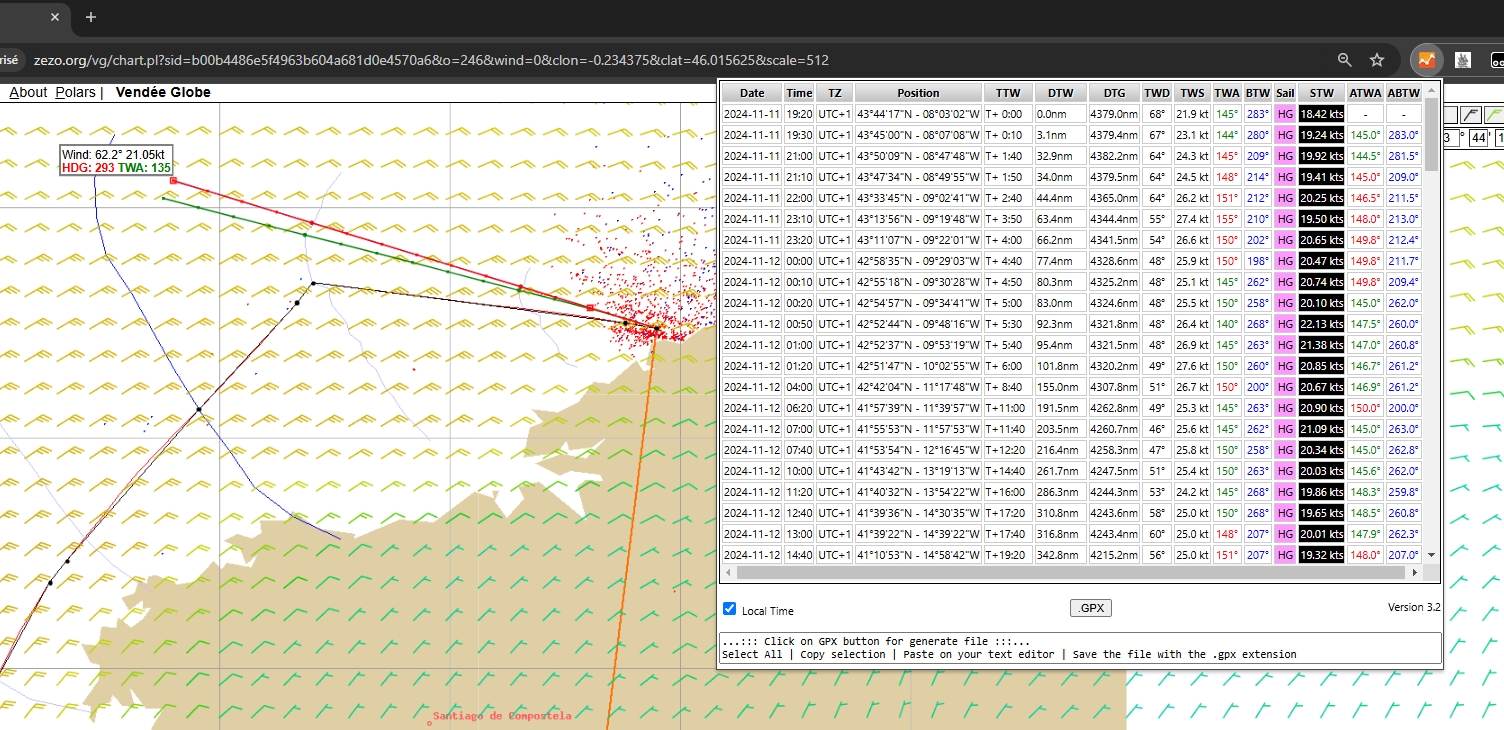The width and height of the screenshot is (1504, 730).
Task: Select the green wind barb icon
Action: pos(1493,115)
